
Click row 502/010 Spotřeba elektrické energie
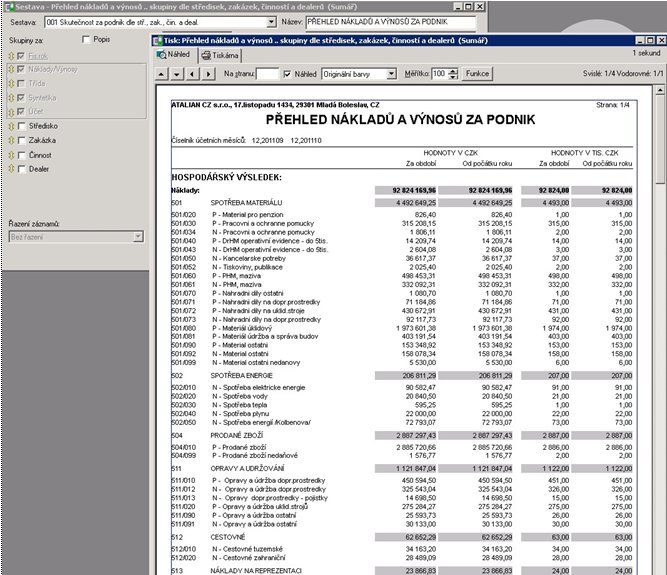click(x=402, y=388)
